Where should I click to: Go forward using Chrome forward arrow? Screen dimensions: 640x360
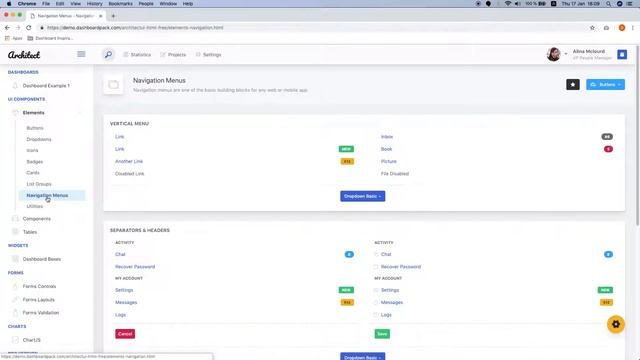click(18, 28)
